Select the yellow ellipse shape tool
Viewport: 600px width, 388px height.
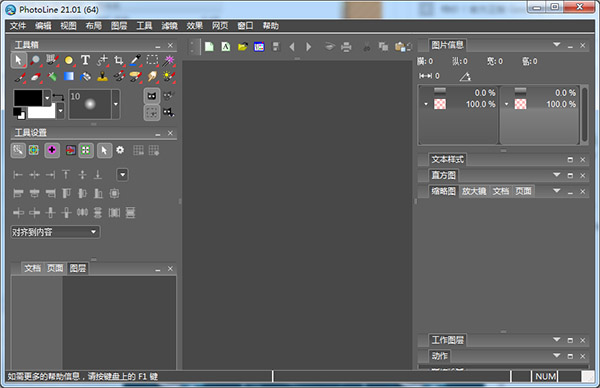69,60
